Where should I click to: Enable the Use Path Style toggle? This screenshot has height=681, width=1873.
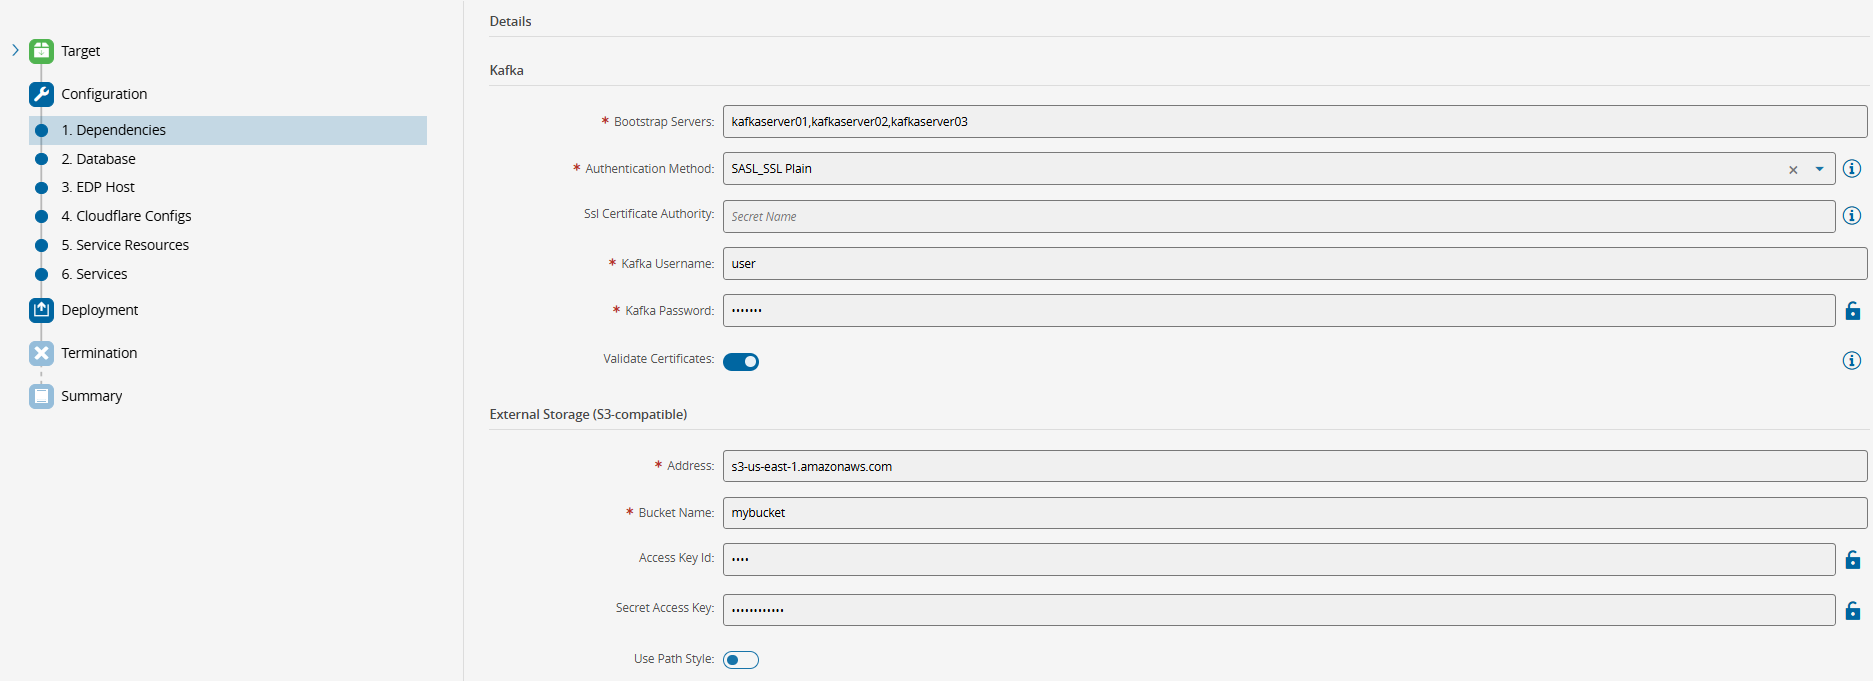click(x=741, y=660)
